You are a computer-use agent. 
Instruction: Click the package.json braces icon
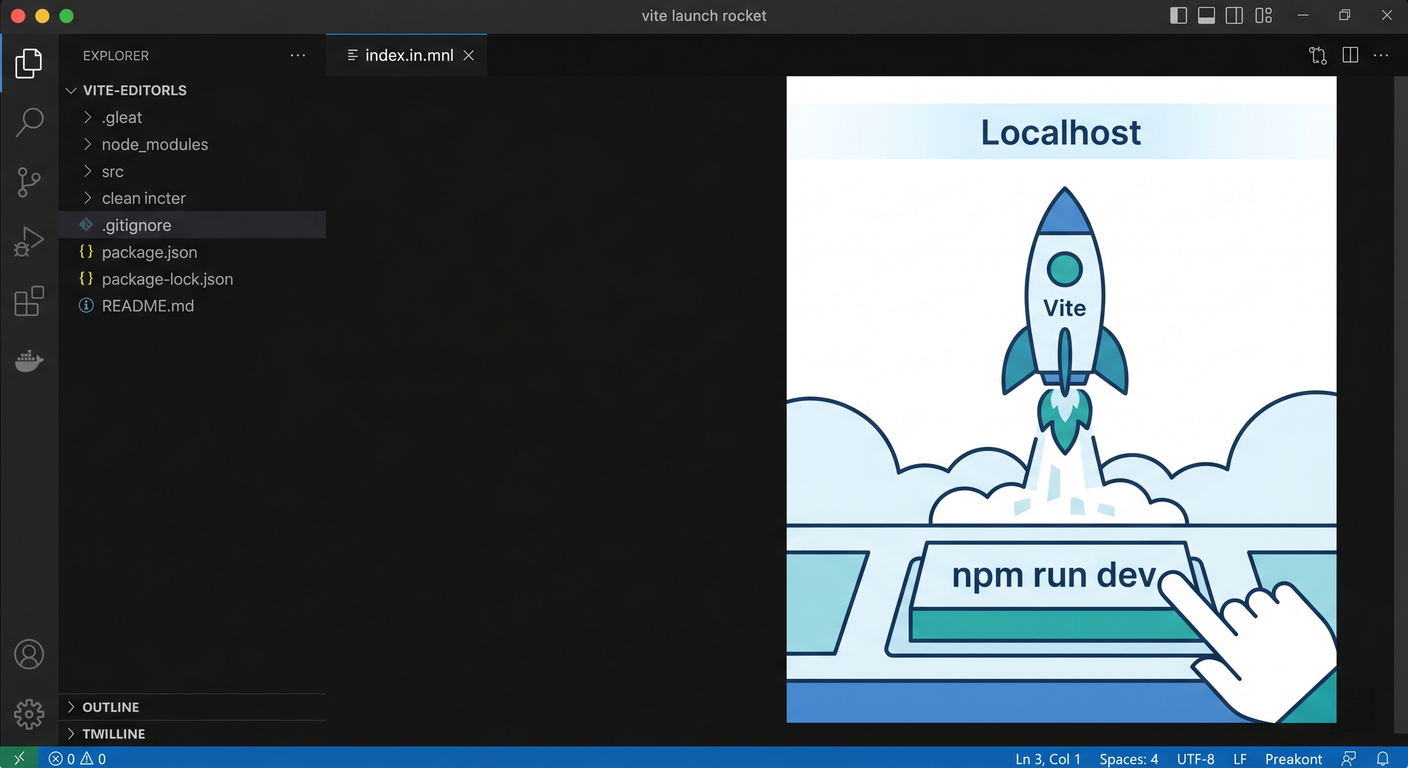tap(86, 252)
